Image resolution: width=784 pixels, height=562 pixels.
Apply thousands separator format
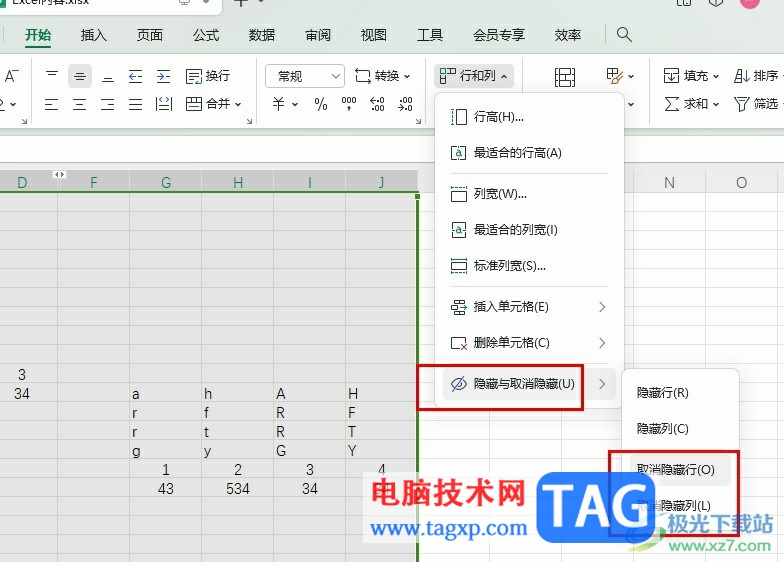(348, 104)
